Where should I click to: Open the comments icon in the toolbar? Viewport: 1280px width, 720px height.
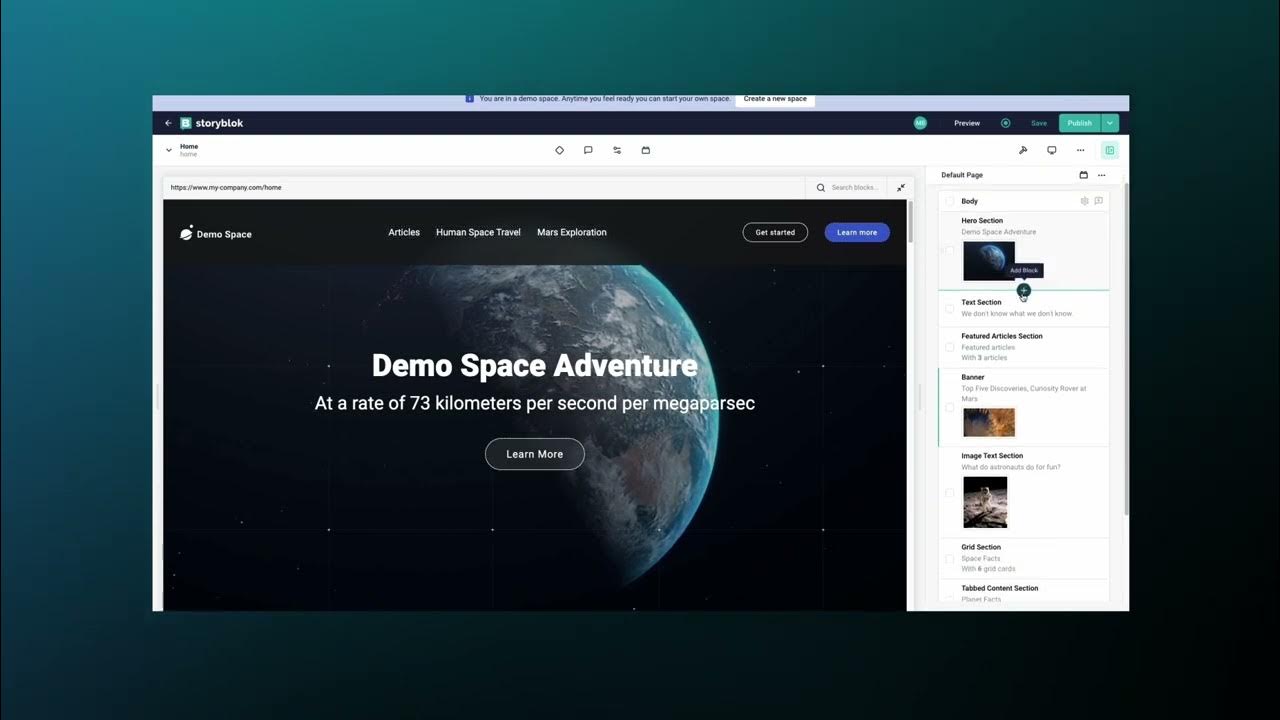588,150
